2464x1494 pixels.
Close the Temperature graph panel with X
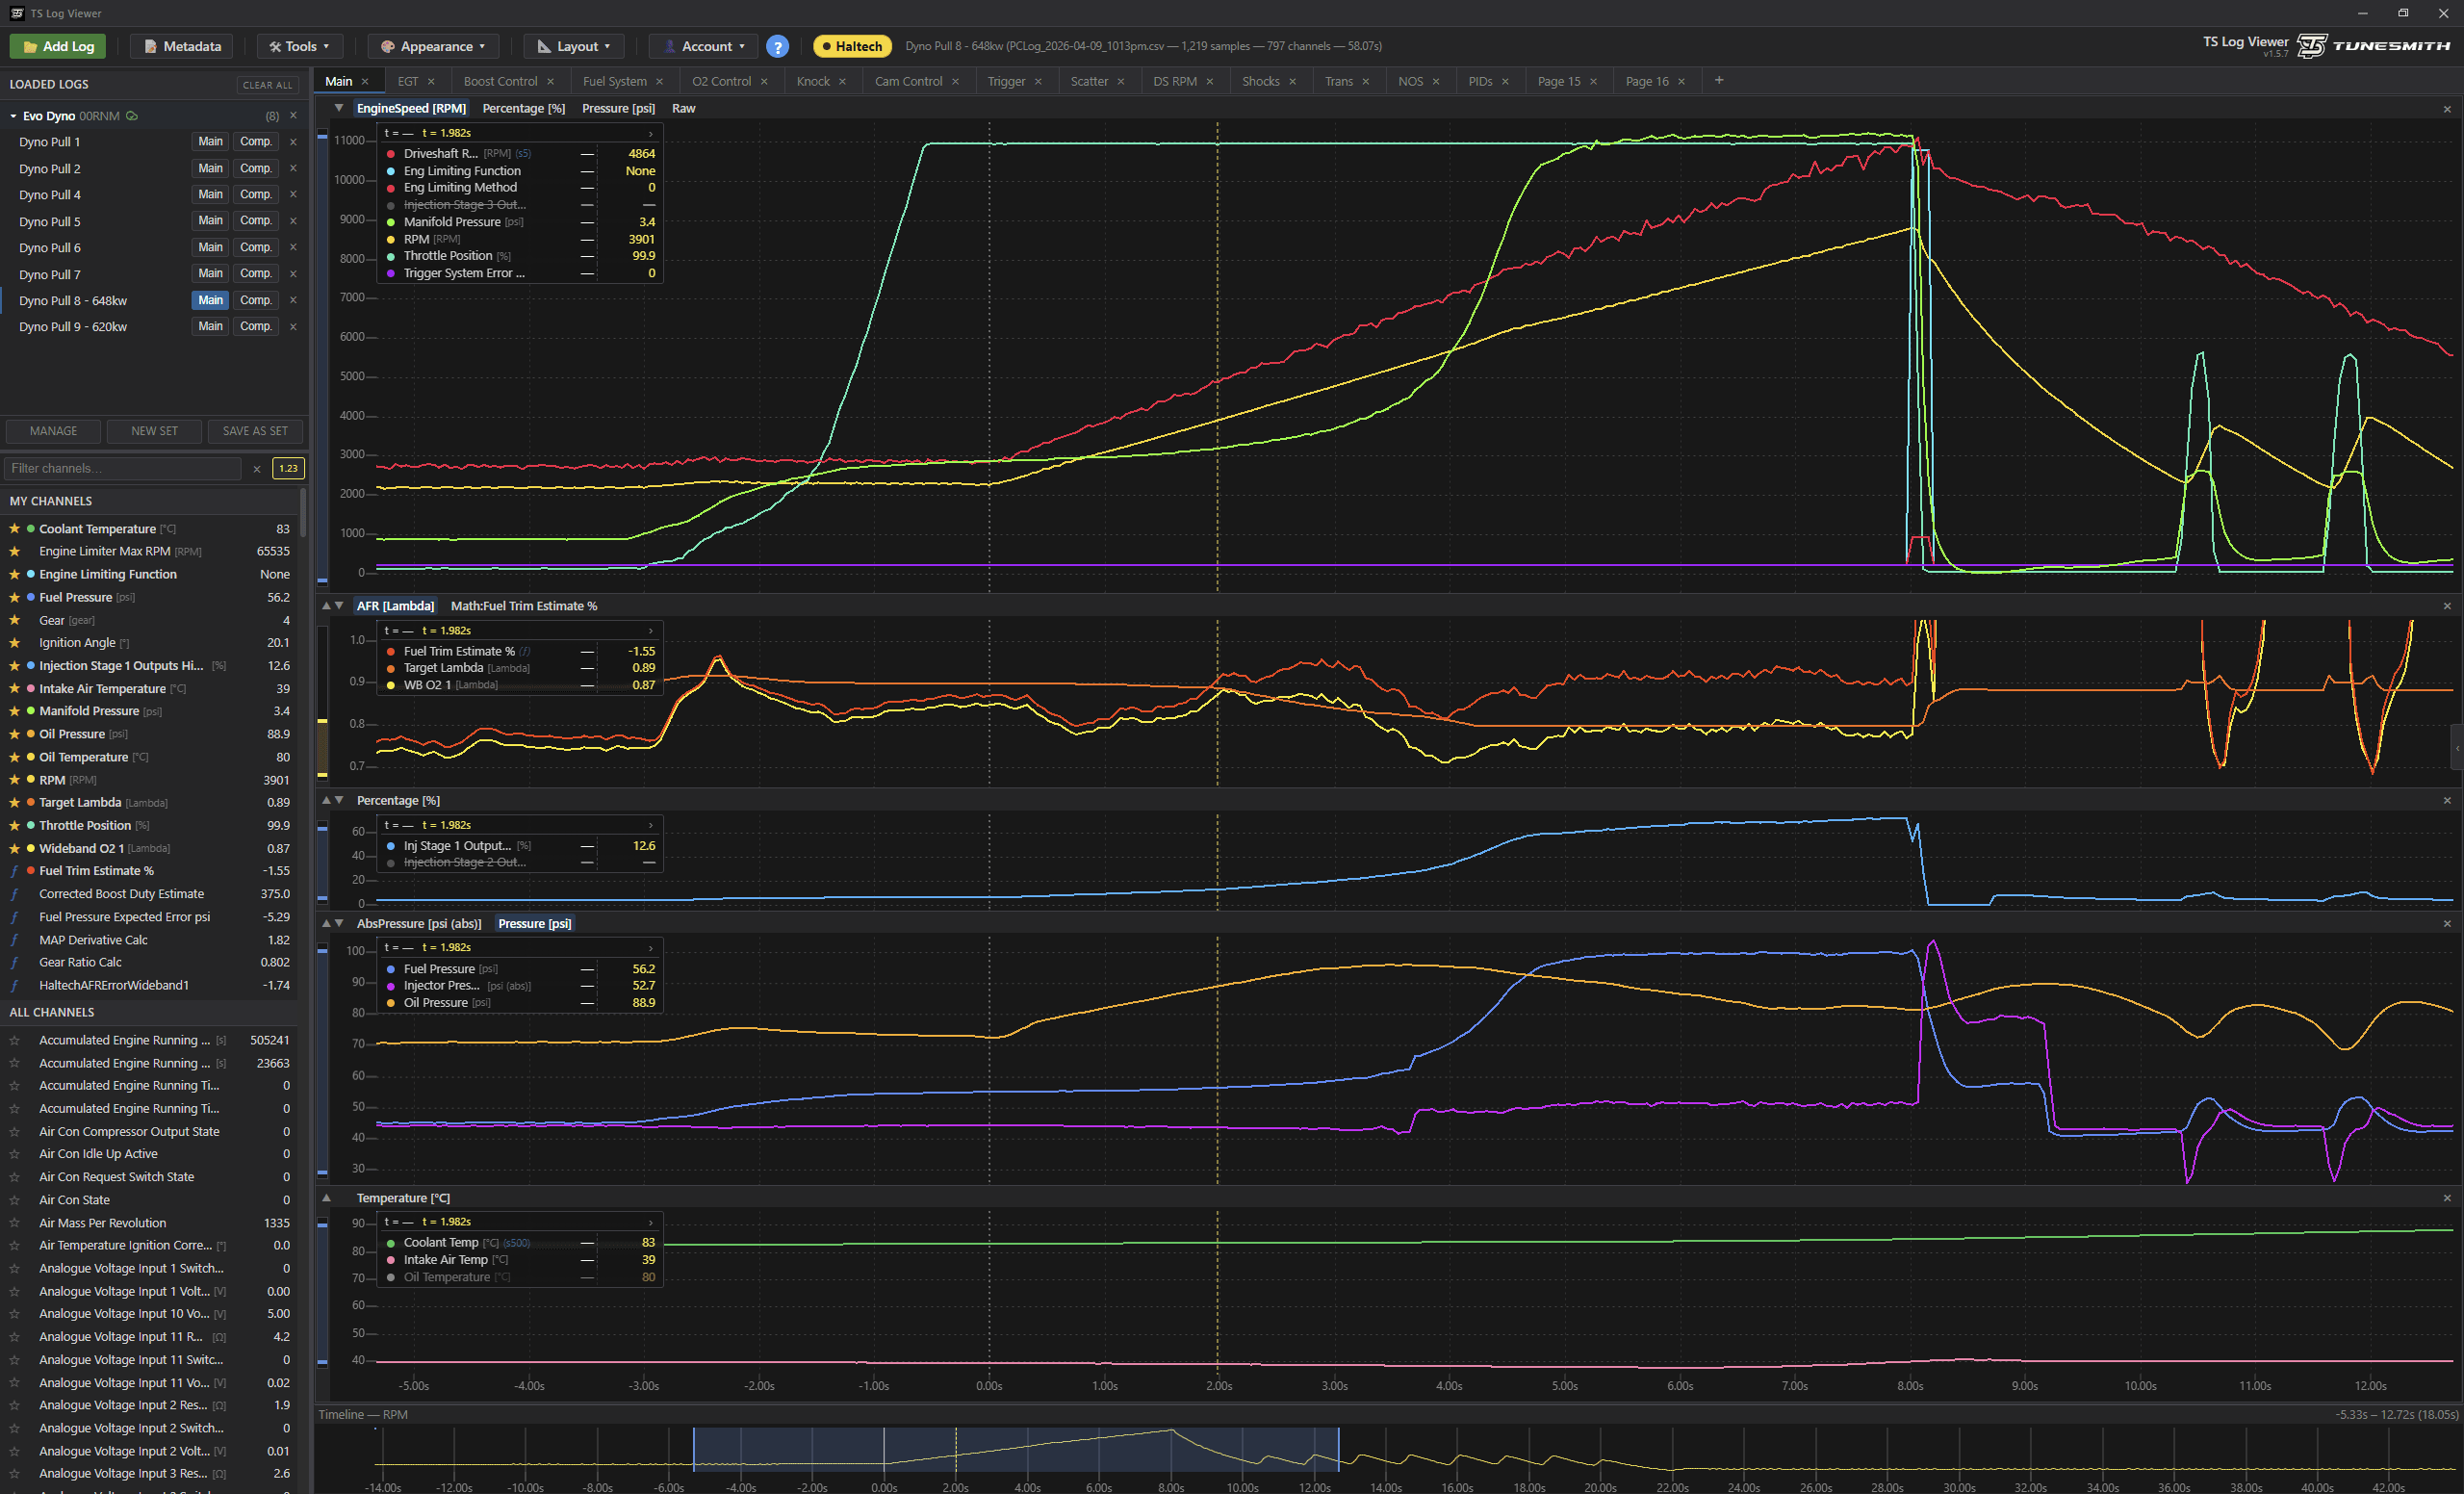[2447, 1198]
